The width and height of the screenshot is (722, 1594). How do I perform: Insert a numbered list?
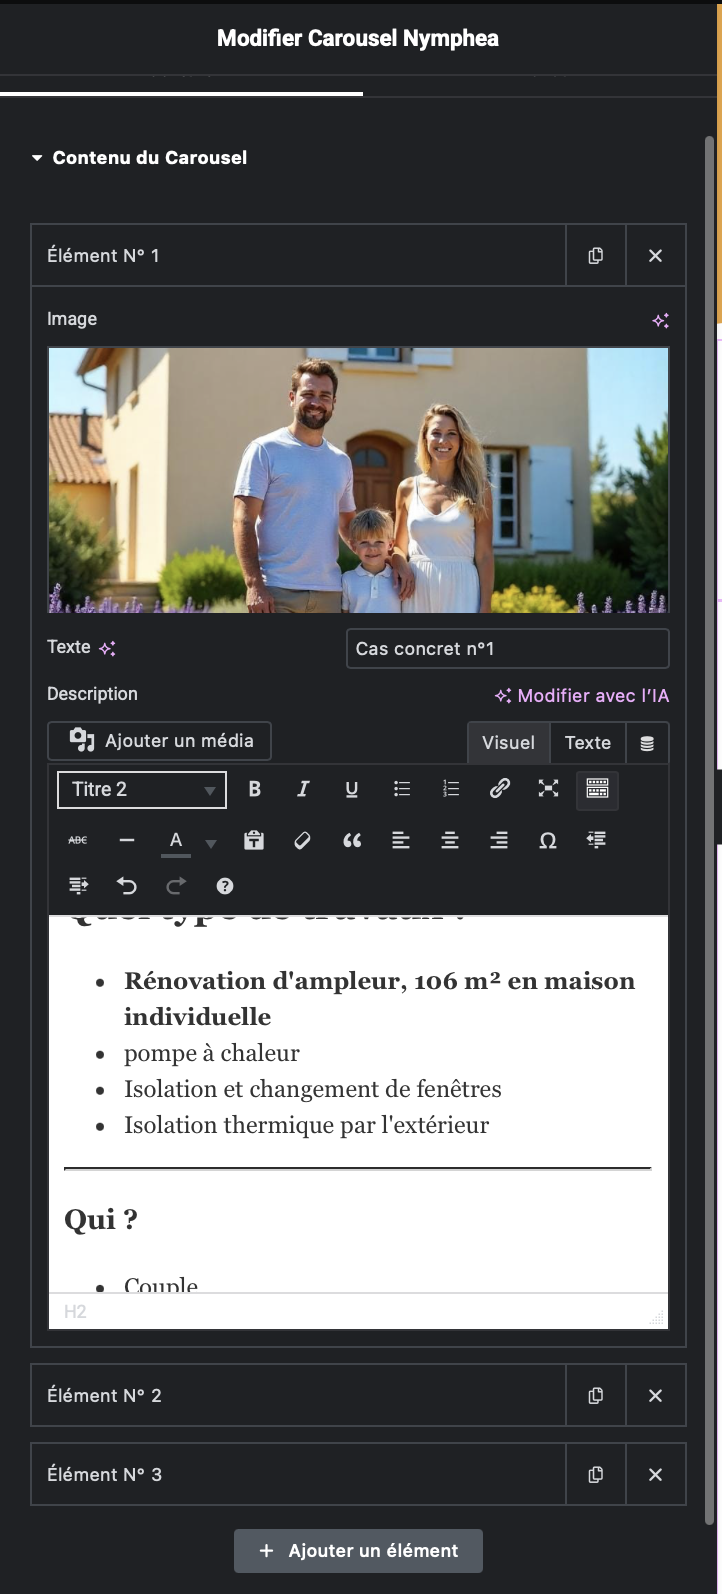pyautogui.click(x=451, y=789)
